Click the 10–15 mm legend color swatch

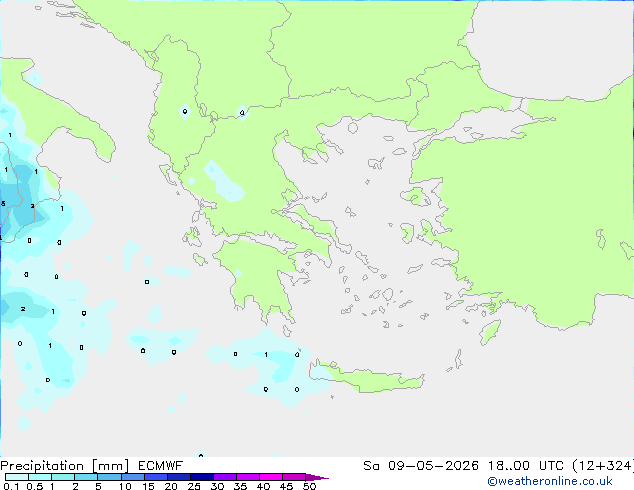132,477
